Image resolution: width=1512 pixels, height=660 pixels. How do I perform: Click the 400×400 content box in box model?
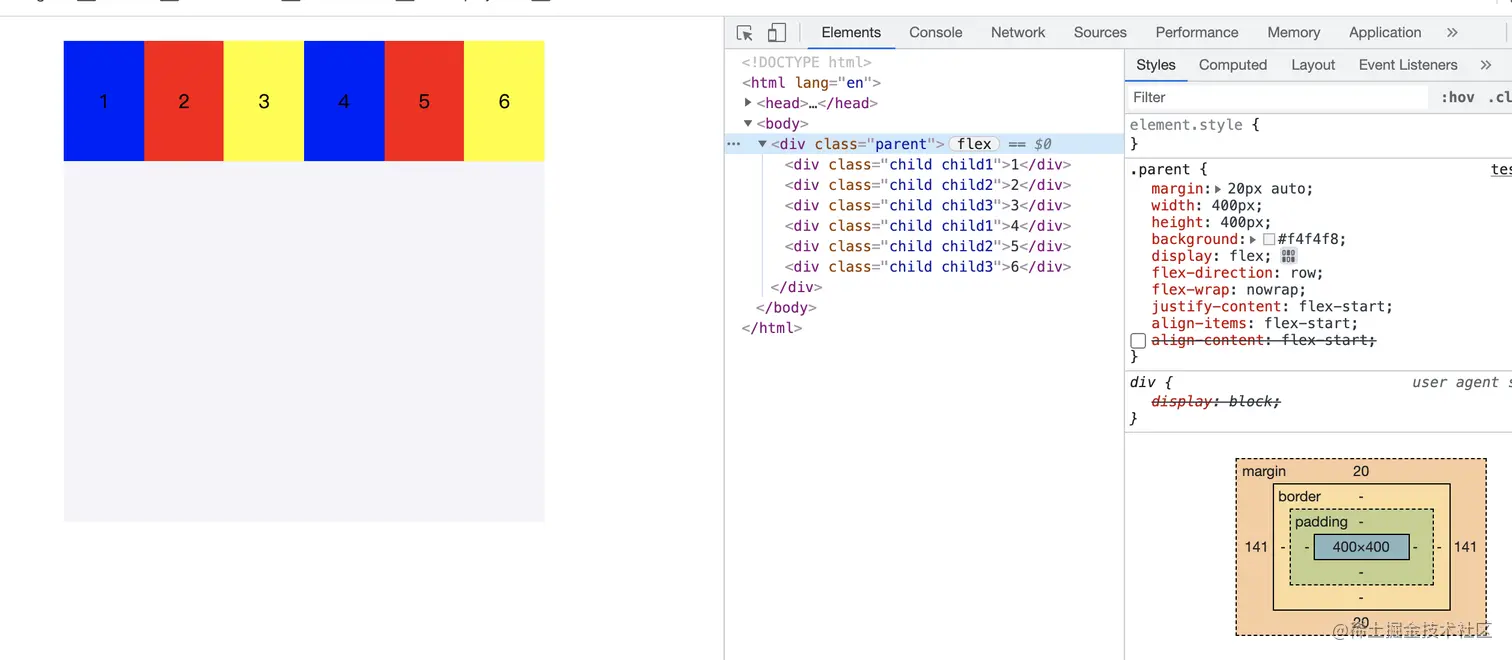(x=1361, y=547)
